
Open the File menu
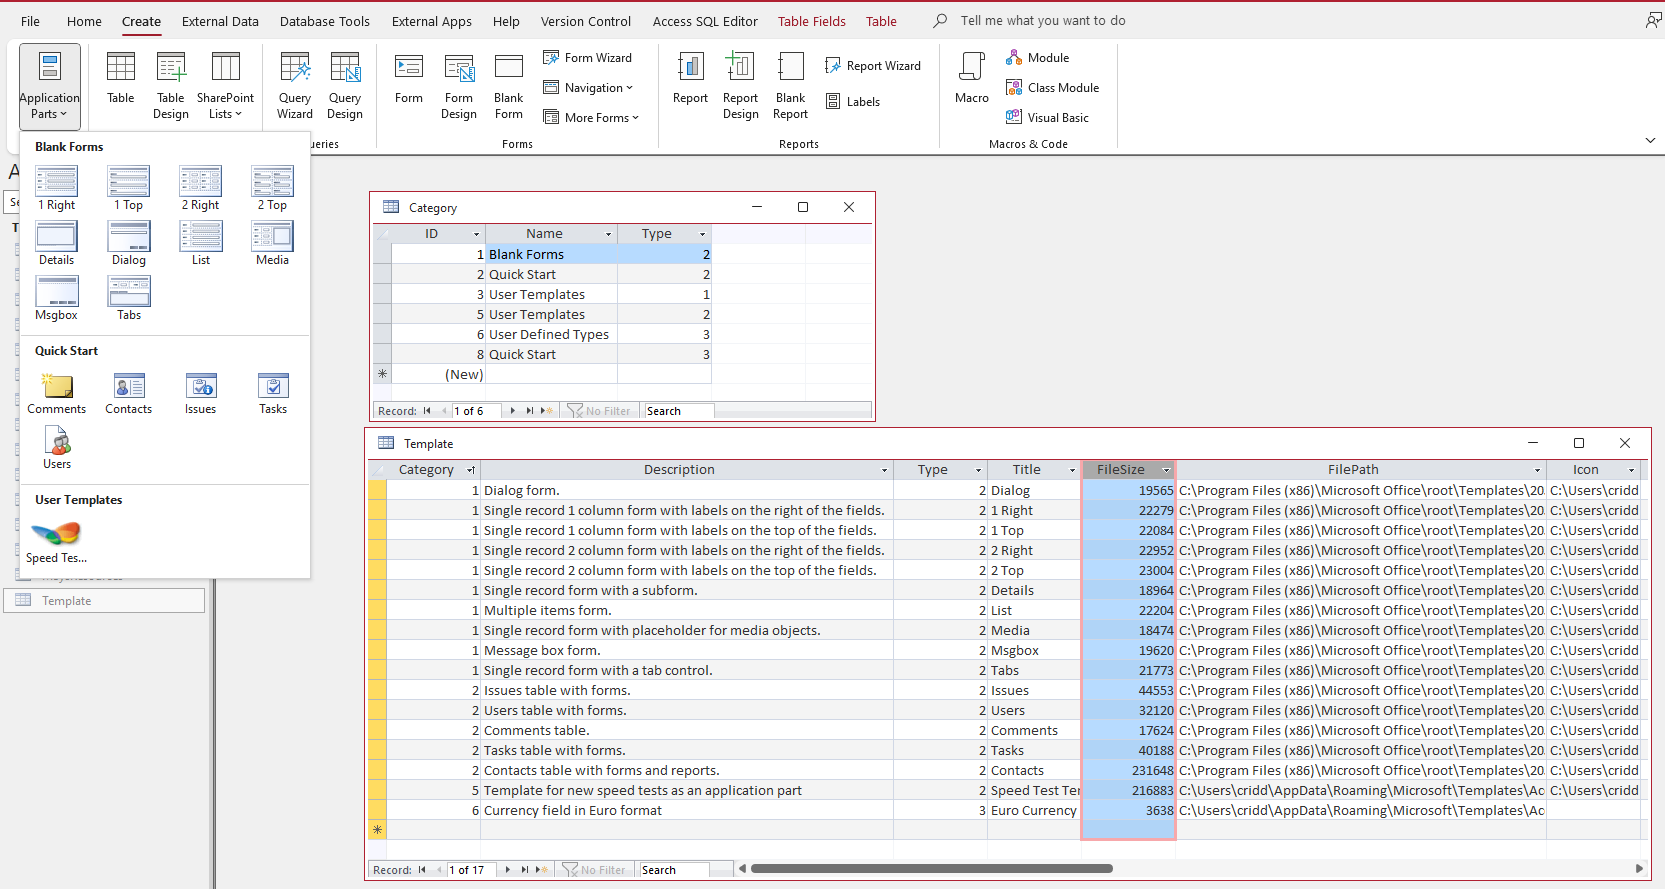(31, 21)
